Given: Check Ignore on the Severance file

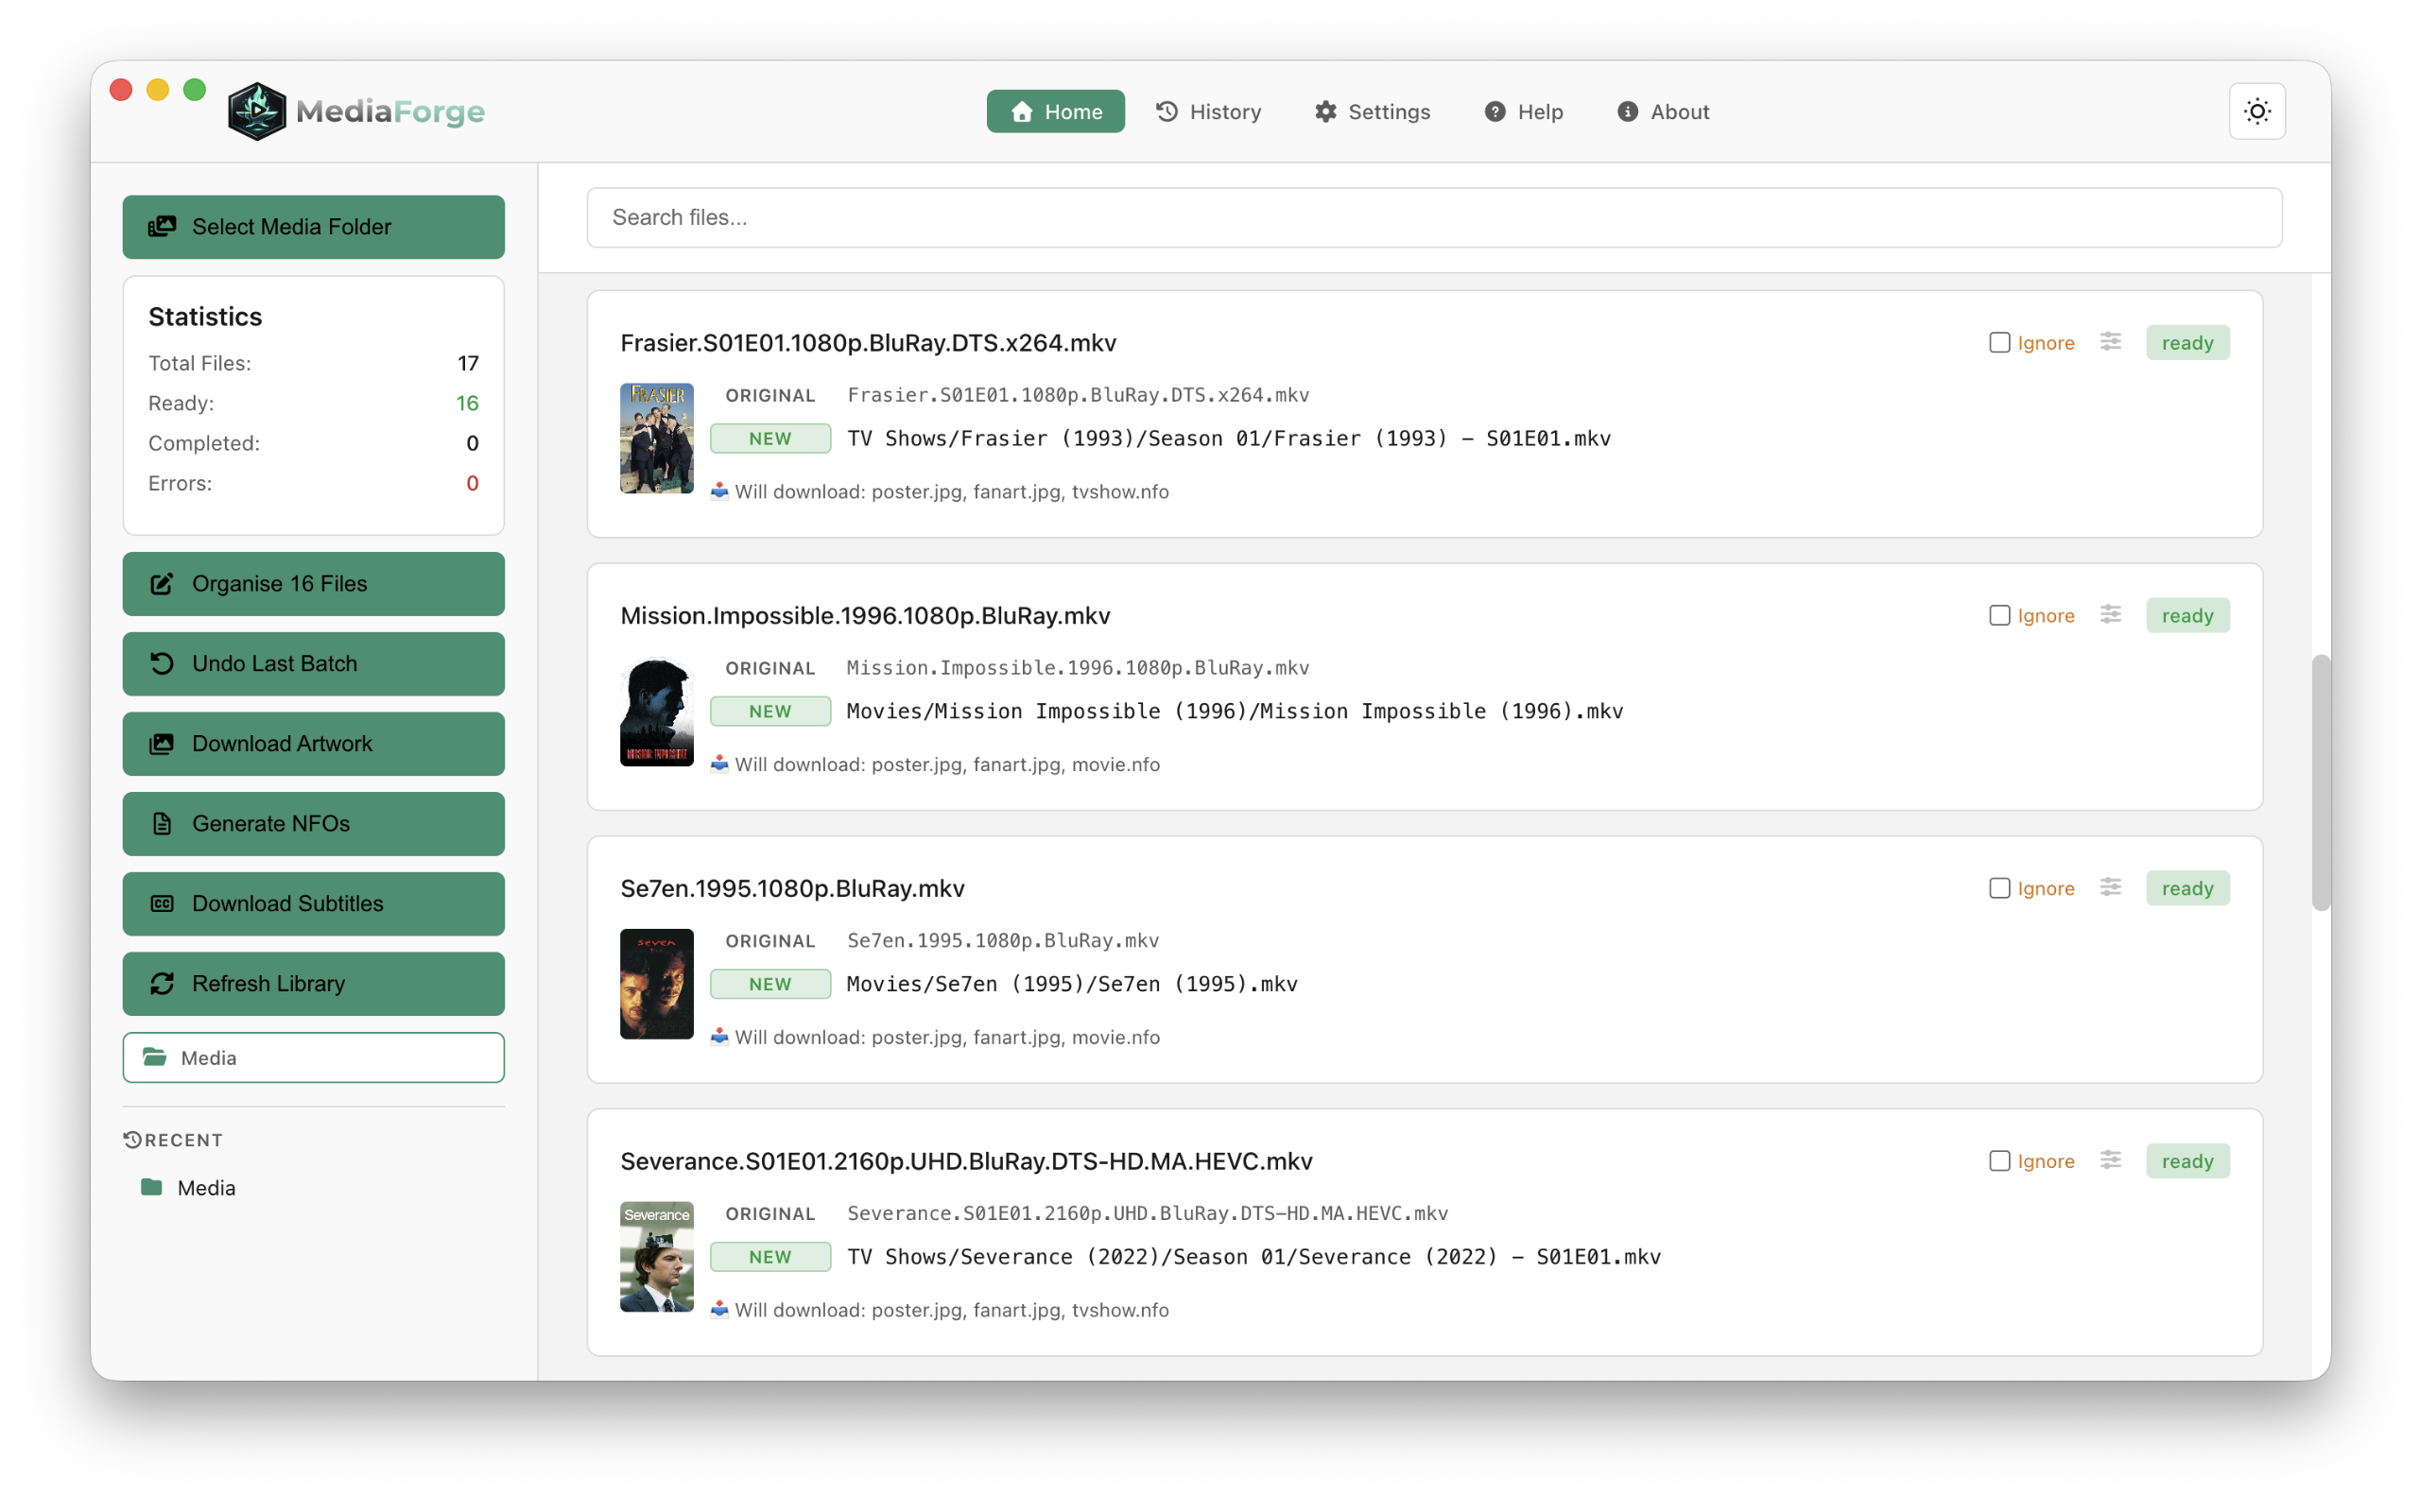Looking at the screenshot, I should click(x=1998, y=1160).
